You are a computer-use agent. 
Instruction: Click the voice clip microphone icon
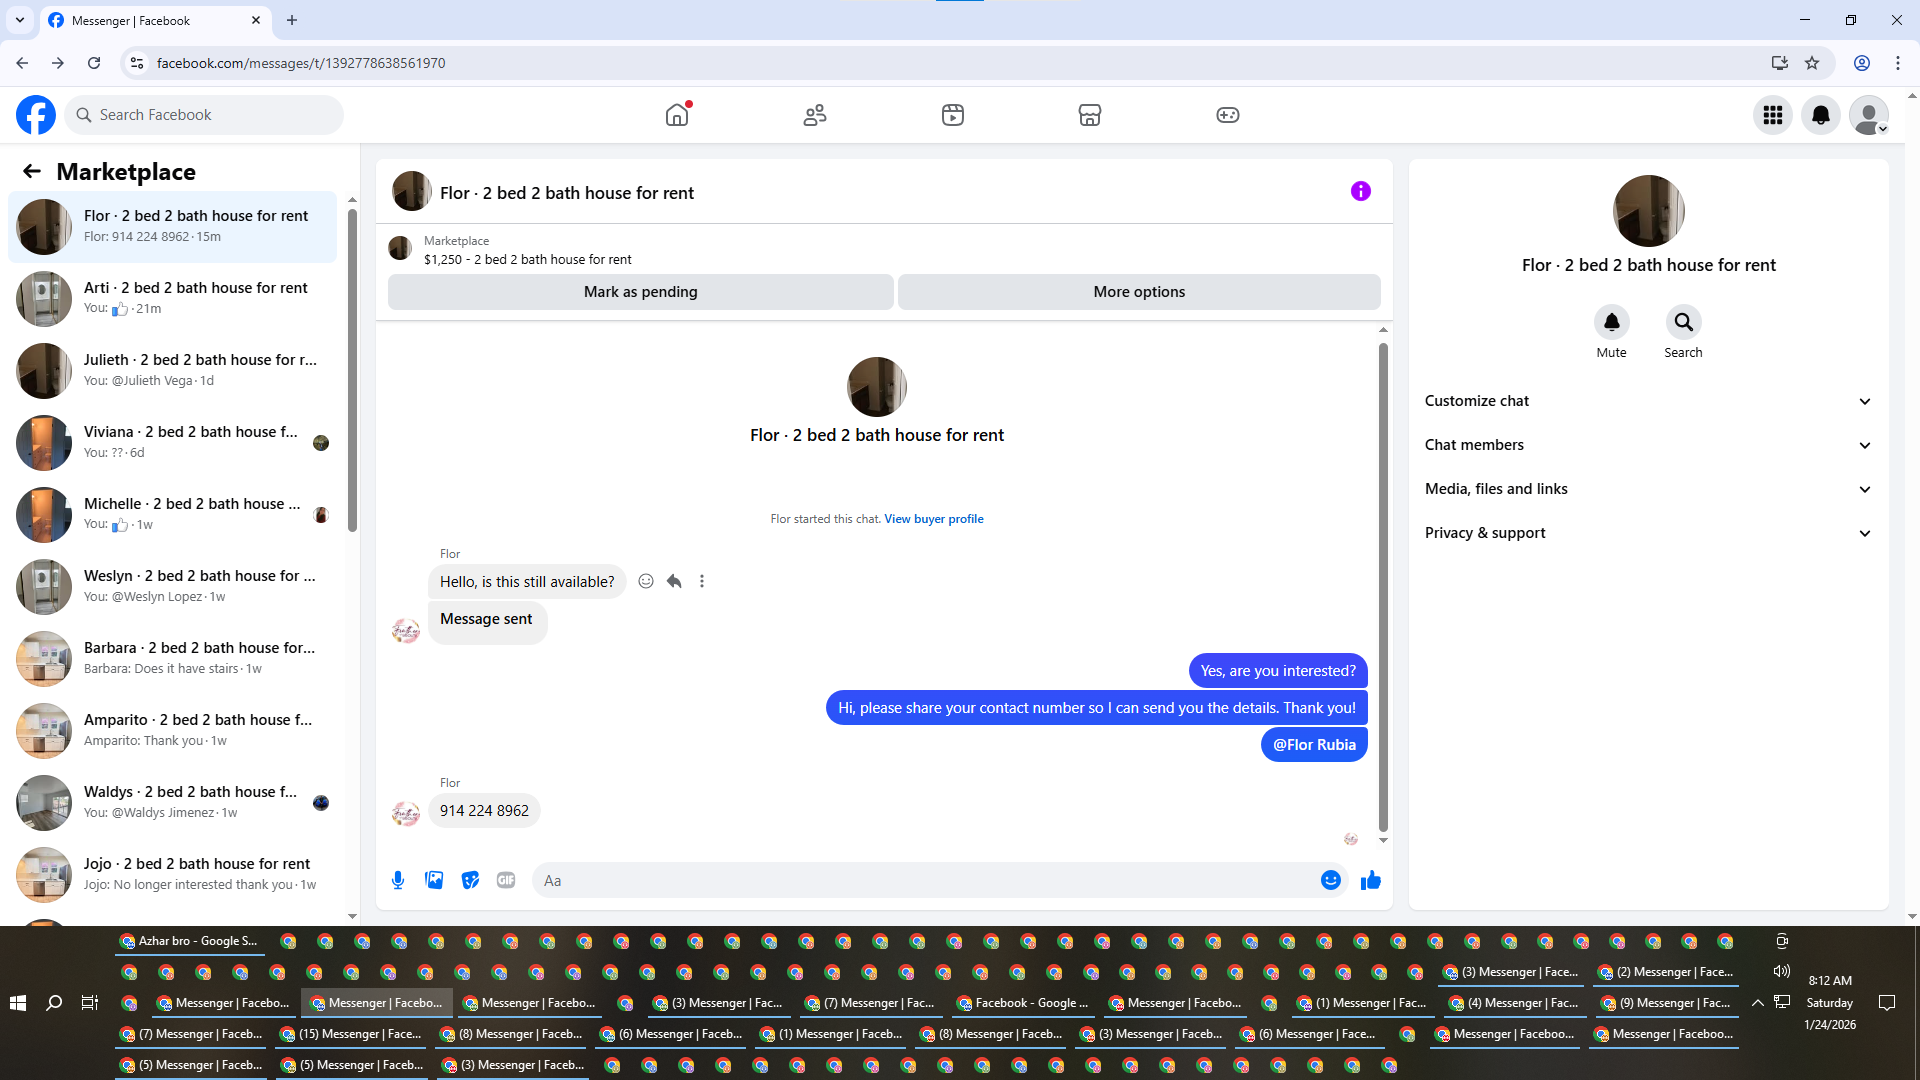point(398,880)
